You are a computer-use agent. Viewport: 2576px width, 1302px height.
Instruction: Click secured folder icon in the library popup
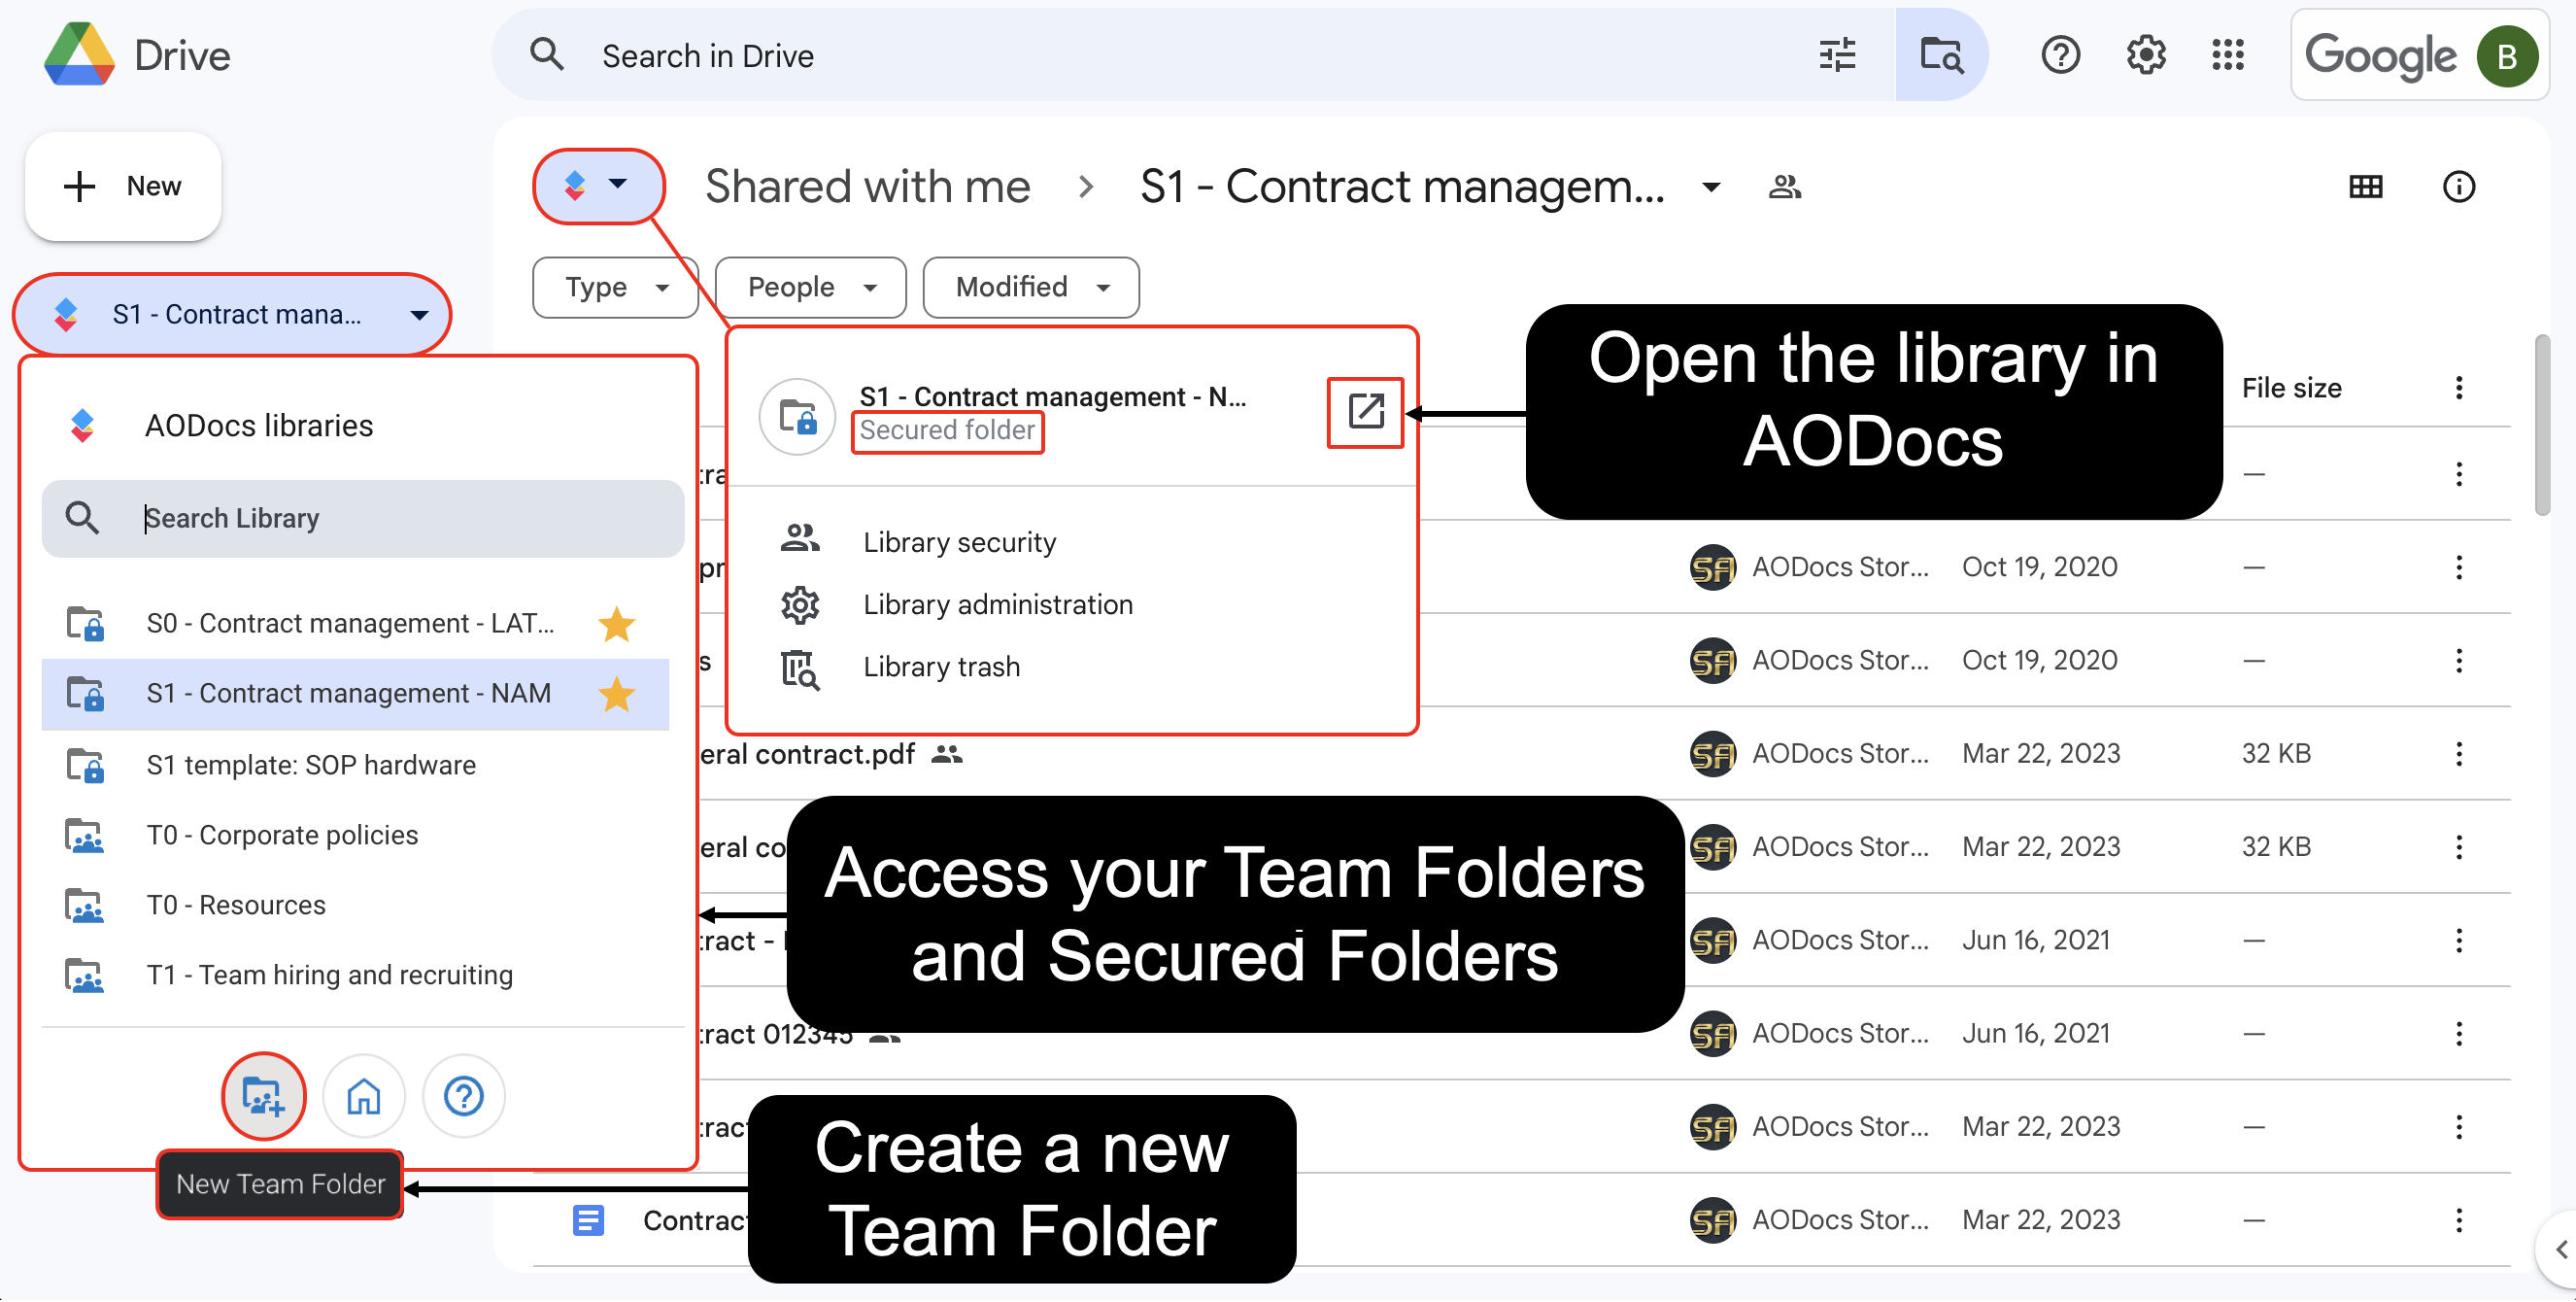point(797,417)
